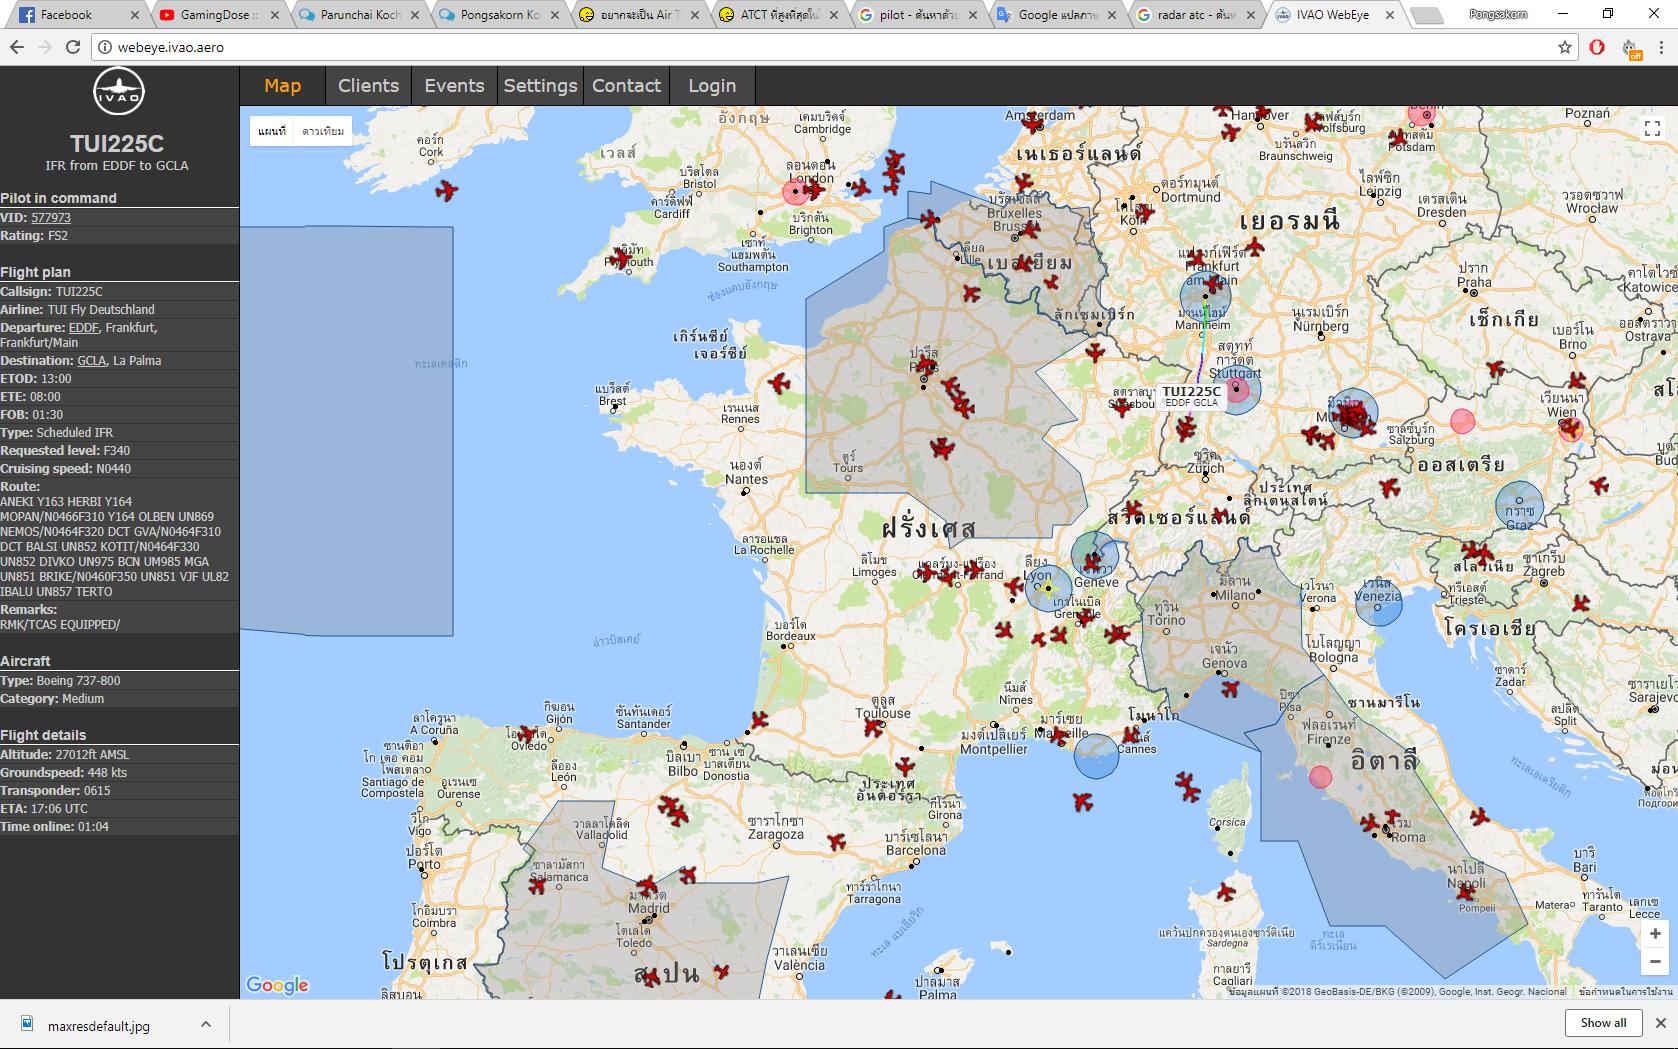This screenshot has height=1049, width=1678.
Task: Switch to the GamingDose browser tab
Action: 215,15
